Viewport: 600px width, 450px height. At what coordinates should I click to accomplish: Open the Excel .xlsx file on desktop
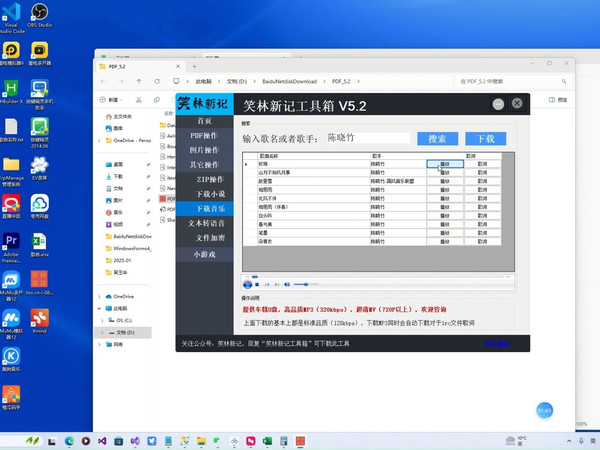pos(39,245)
